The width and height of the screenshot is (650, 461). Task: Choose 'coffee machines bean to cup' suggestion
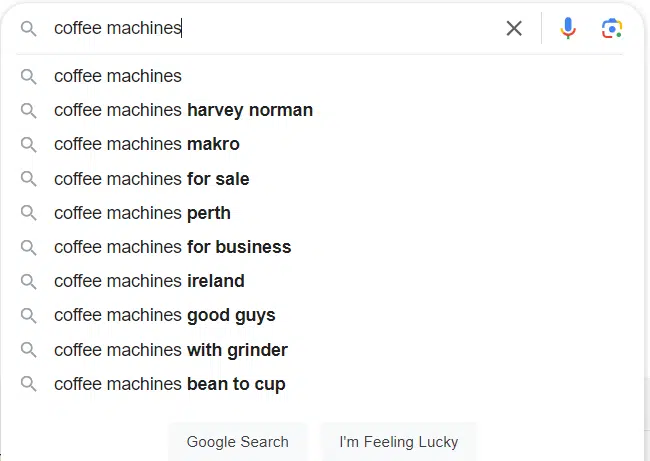tap(319, 384)
